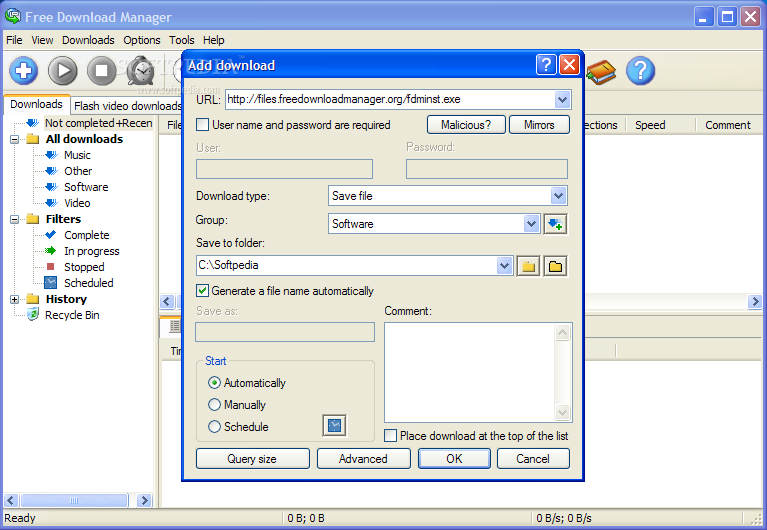This screenshot has height=530, width=767.
Task: Click the Comment column header
Action: tap(727, 125)
